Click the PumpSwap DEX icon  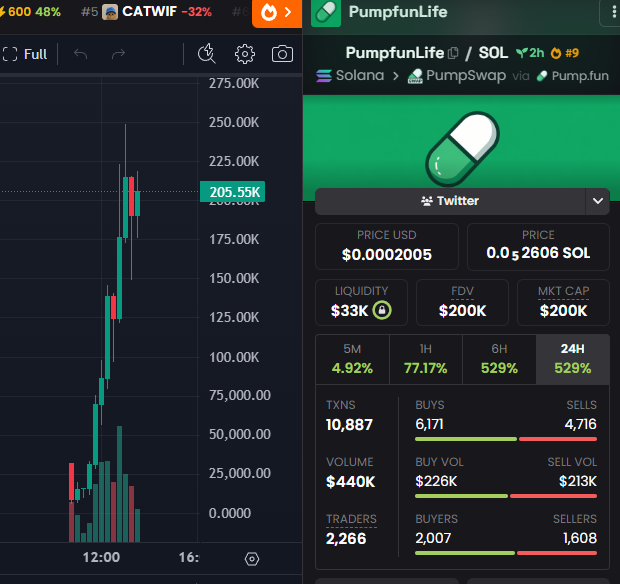pyautogui.click(x=415, y=76)
